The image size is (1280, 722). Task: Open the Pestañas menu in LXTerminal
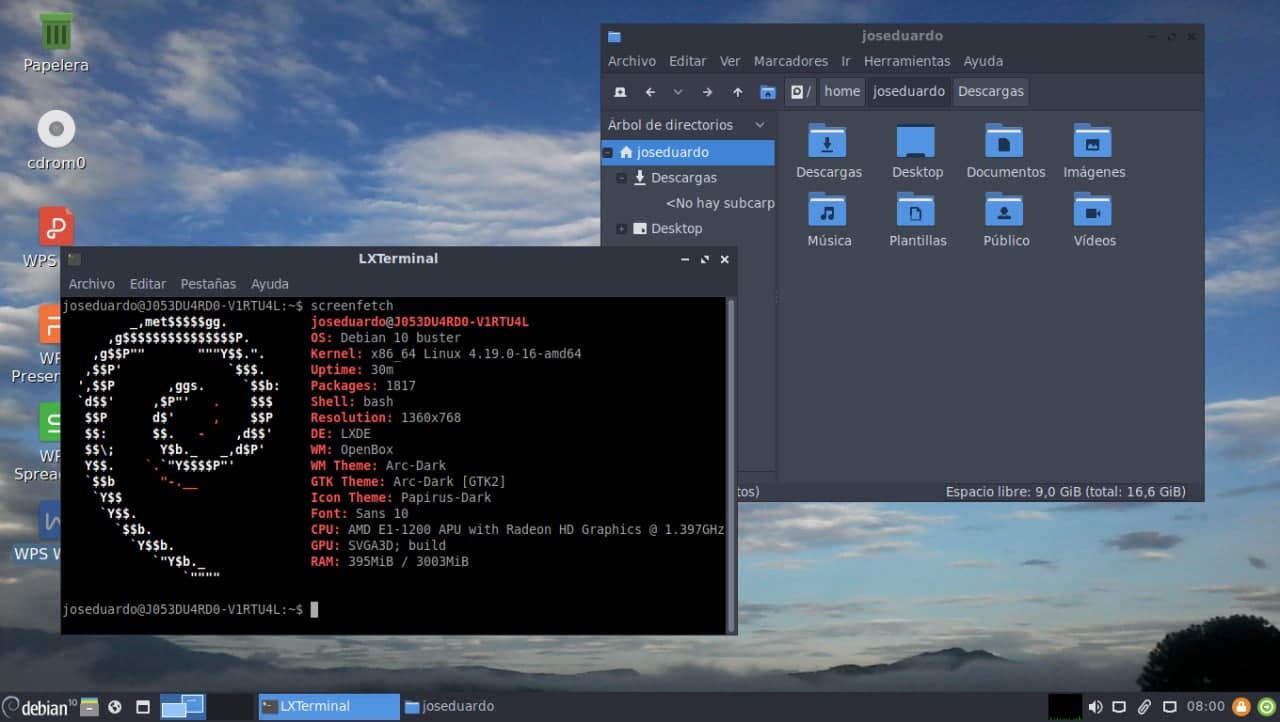[208, 284]
